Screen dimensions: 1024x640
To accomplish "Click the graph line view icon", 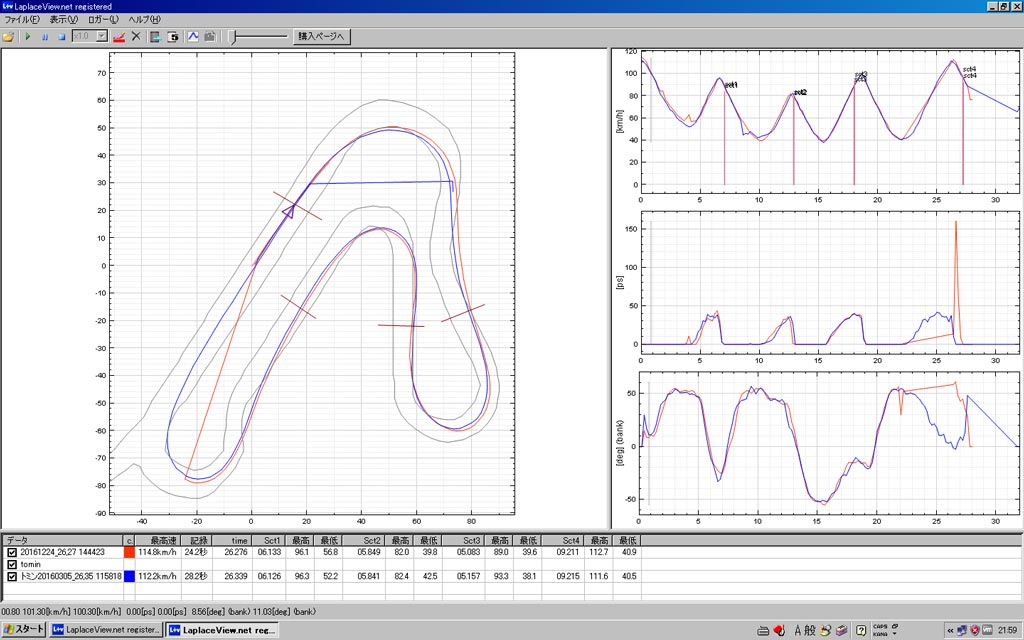I will (193, 37).
